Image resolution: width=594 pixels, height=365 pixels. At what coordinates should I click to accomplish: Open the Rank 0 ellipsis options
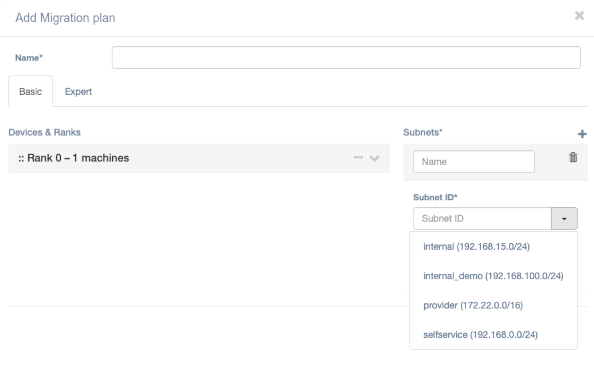click(358, 158)
